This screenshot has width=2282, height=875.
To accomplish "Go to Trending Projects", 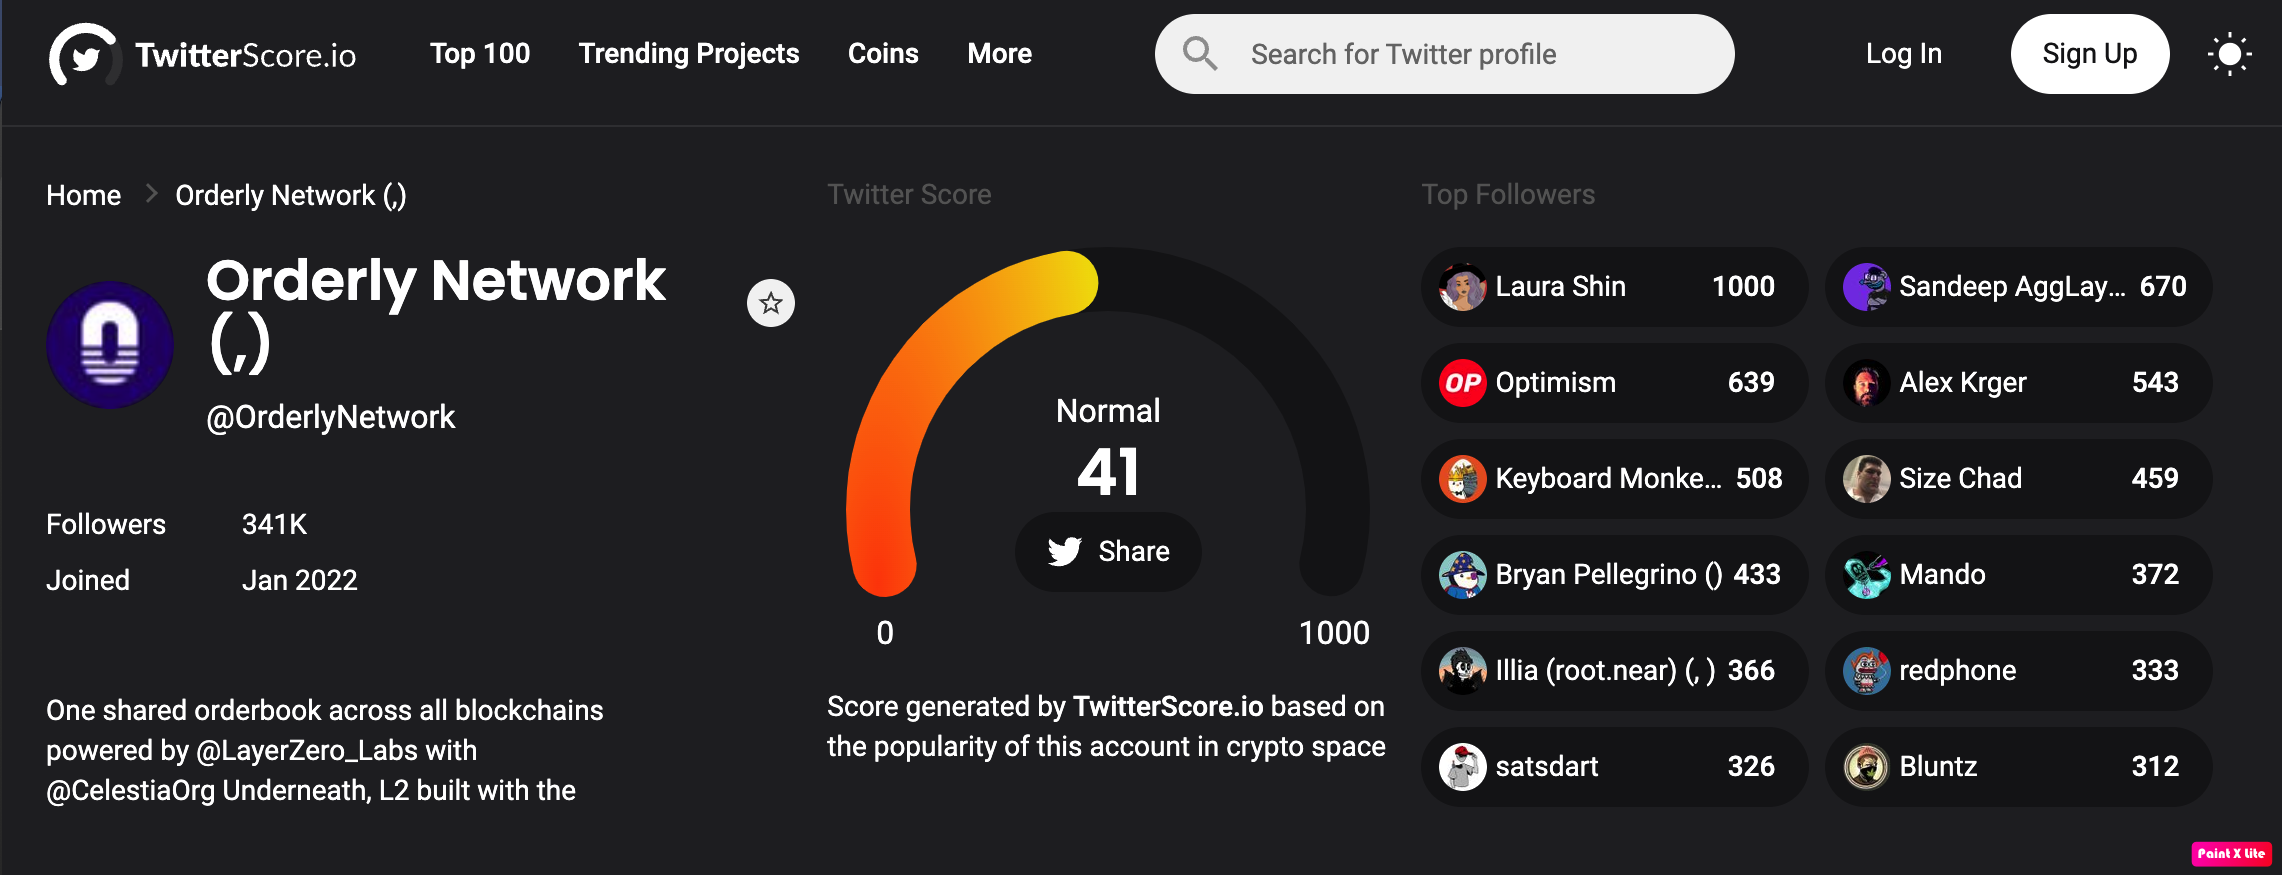I will pyautogui.click(x=689, y=54).
